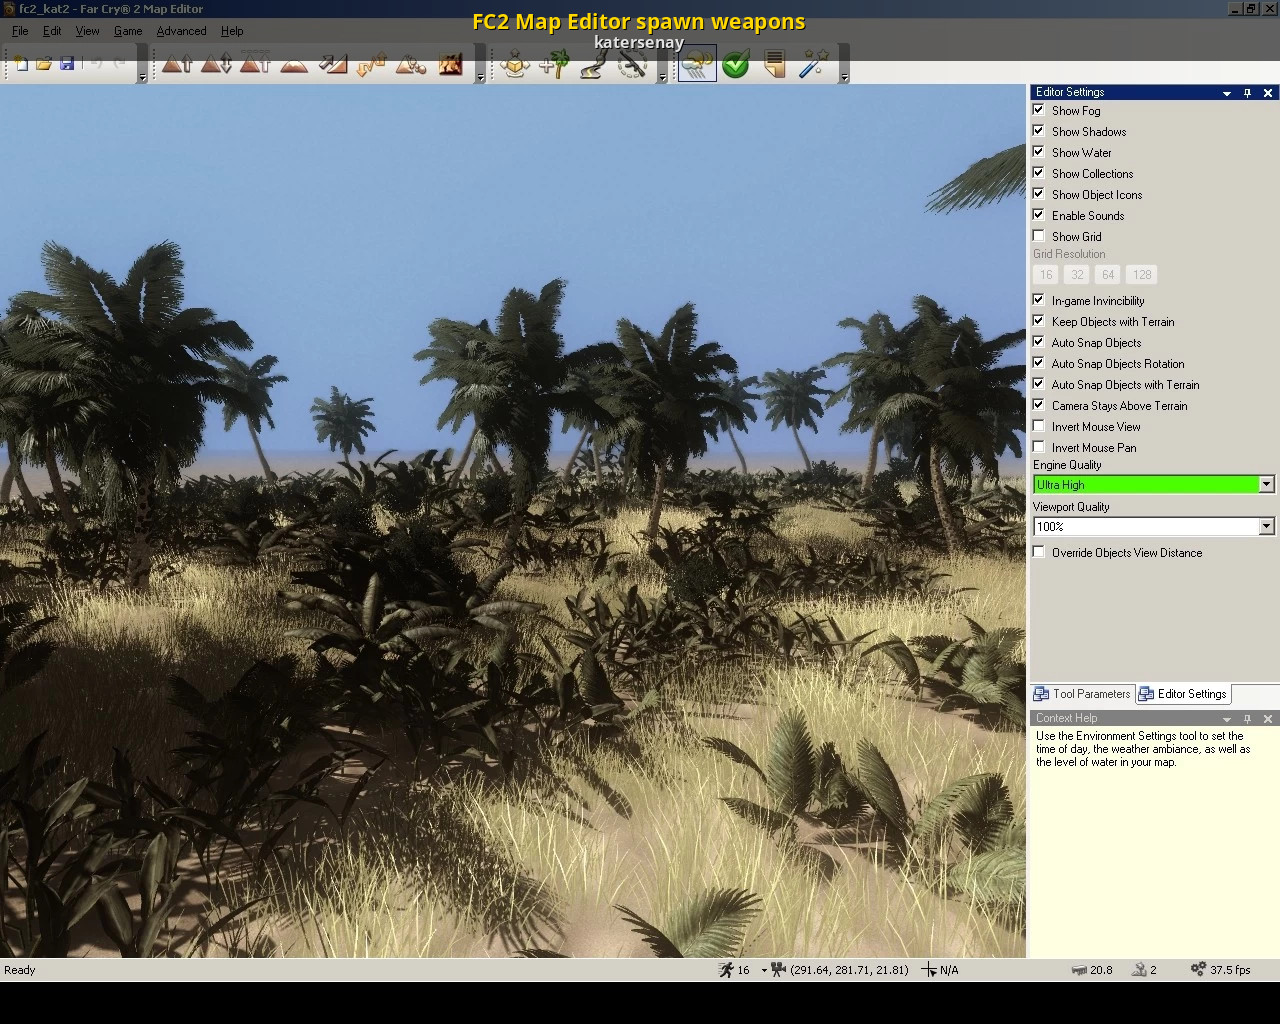This screenshot has height=1024, width=1280.
Task: Open the Environment Settings weather tool
Action: [697, 64]
